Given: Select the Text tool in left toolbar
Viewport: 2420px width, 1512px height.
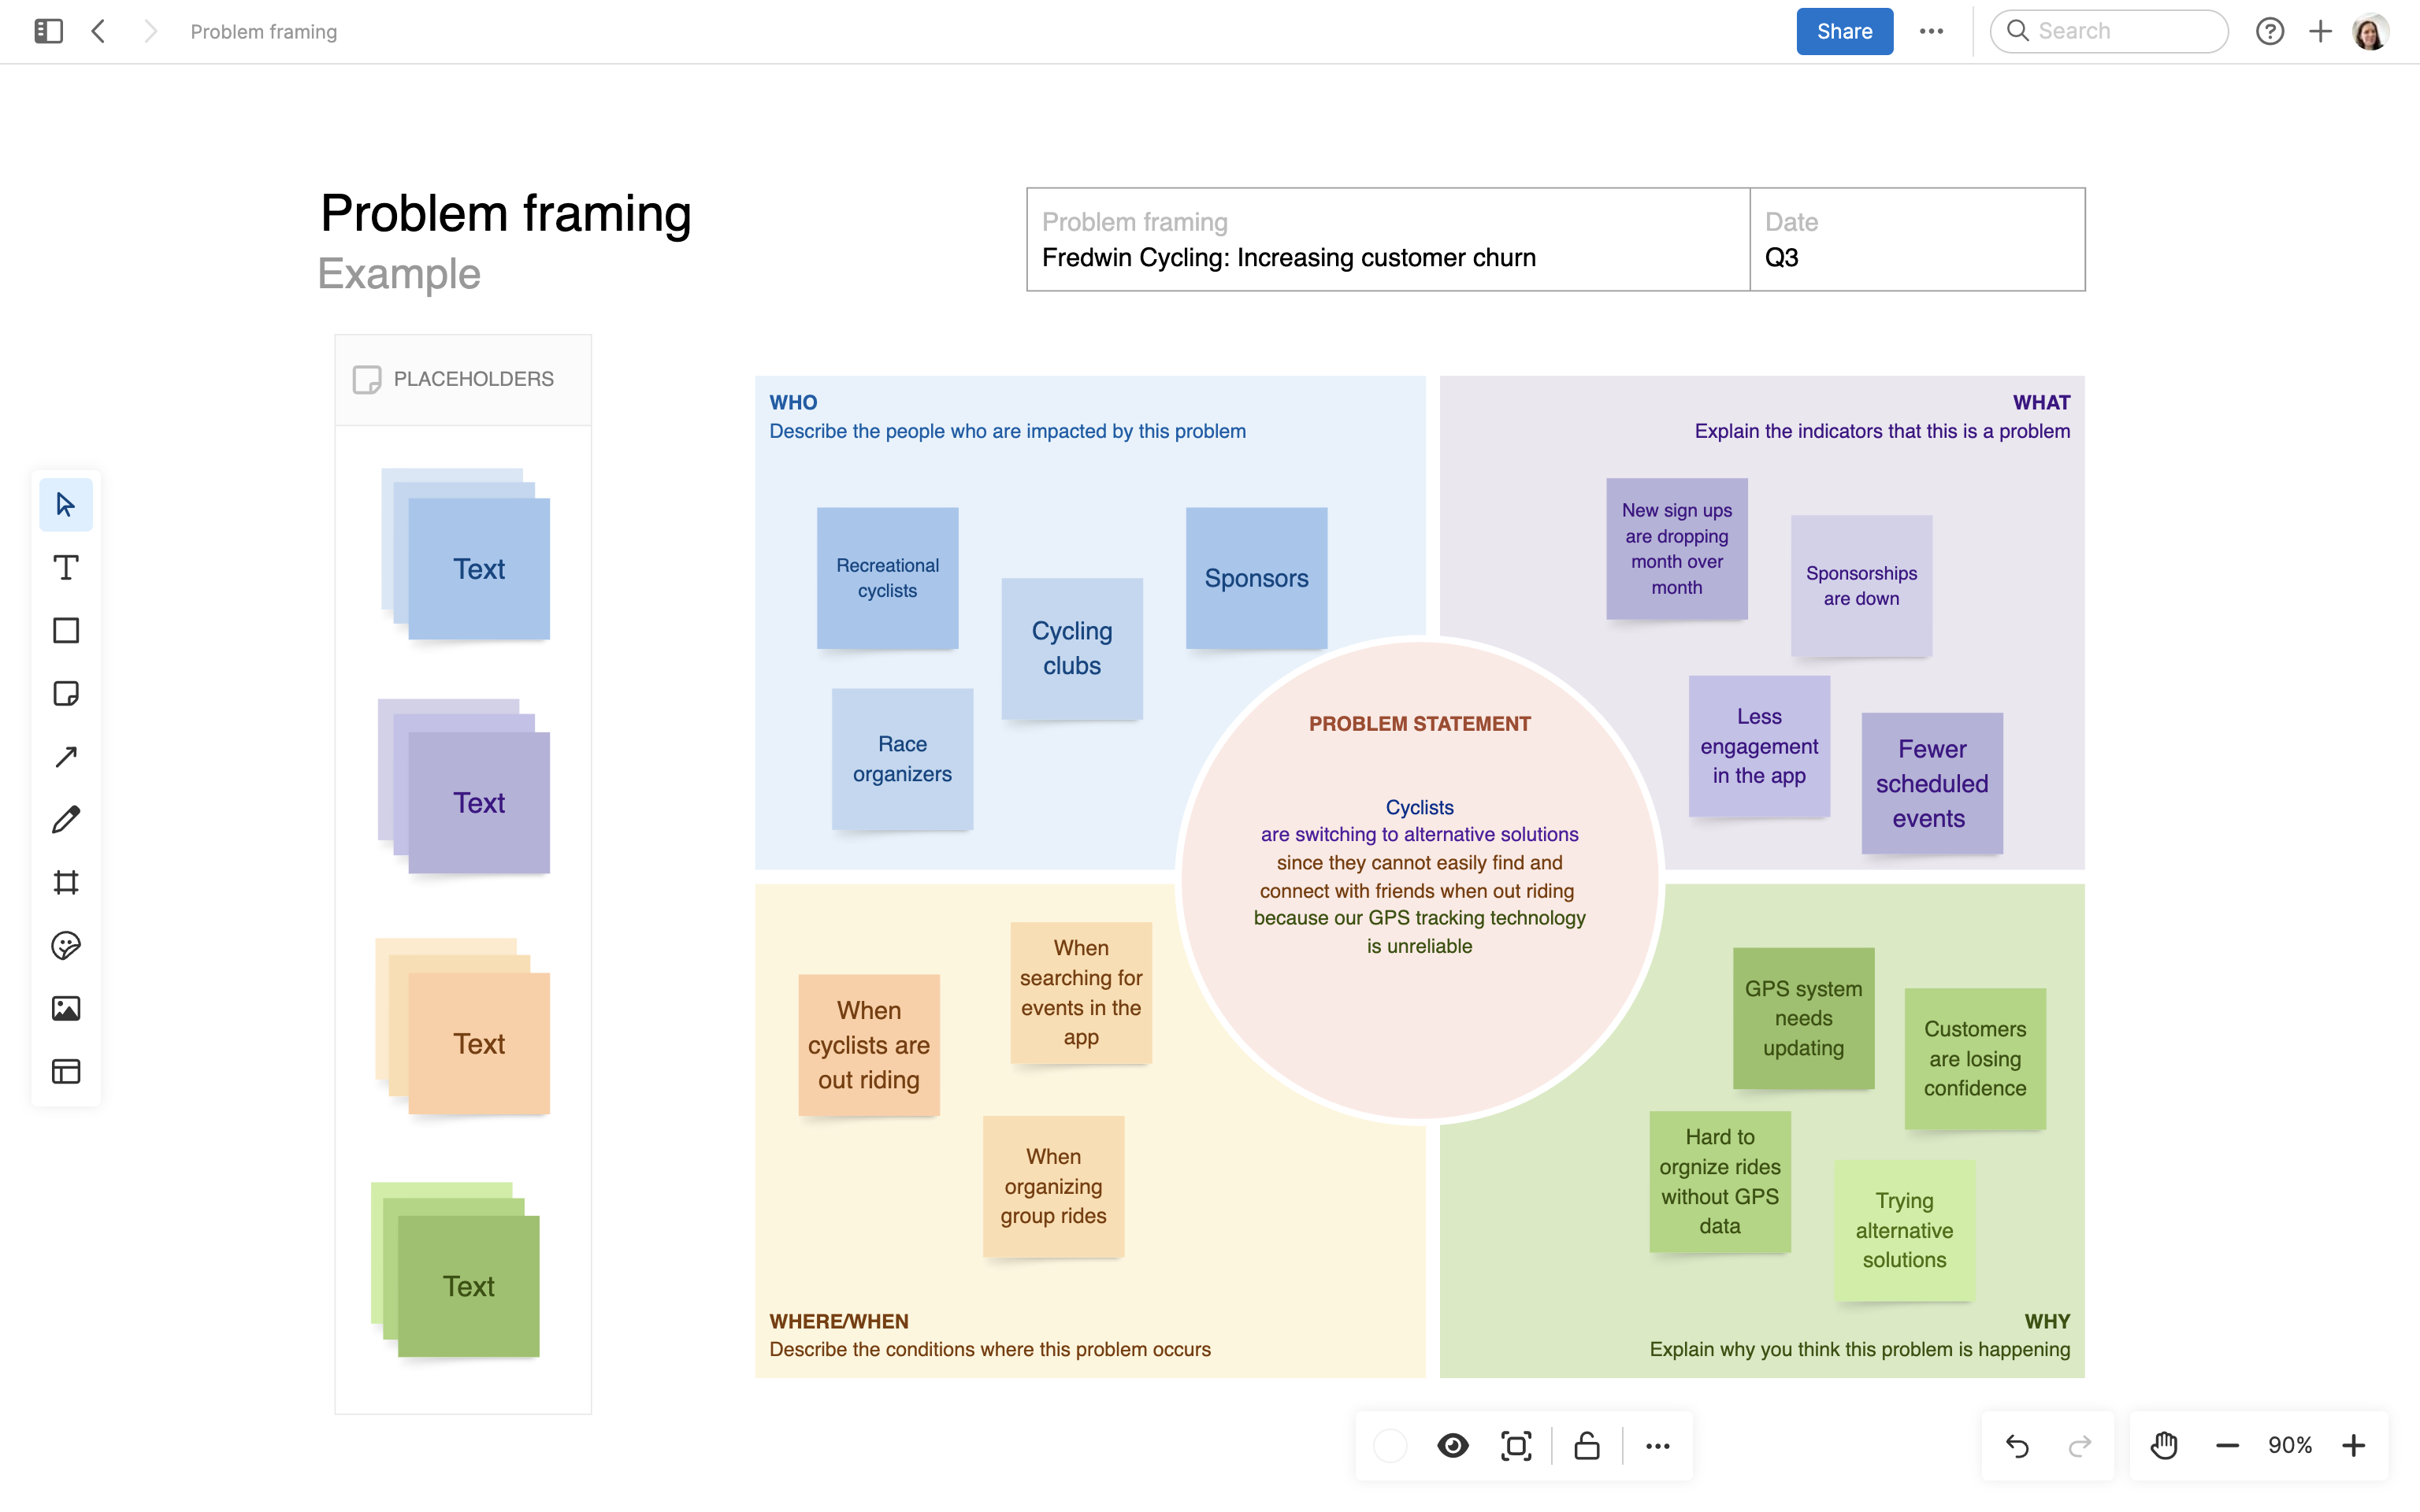Looking at the screenshot, I should tap(66, 568).
